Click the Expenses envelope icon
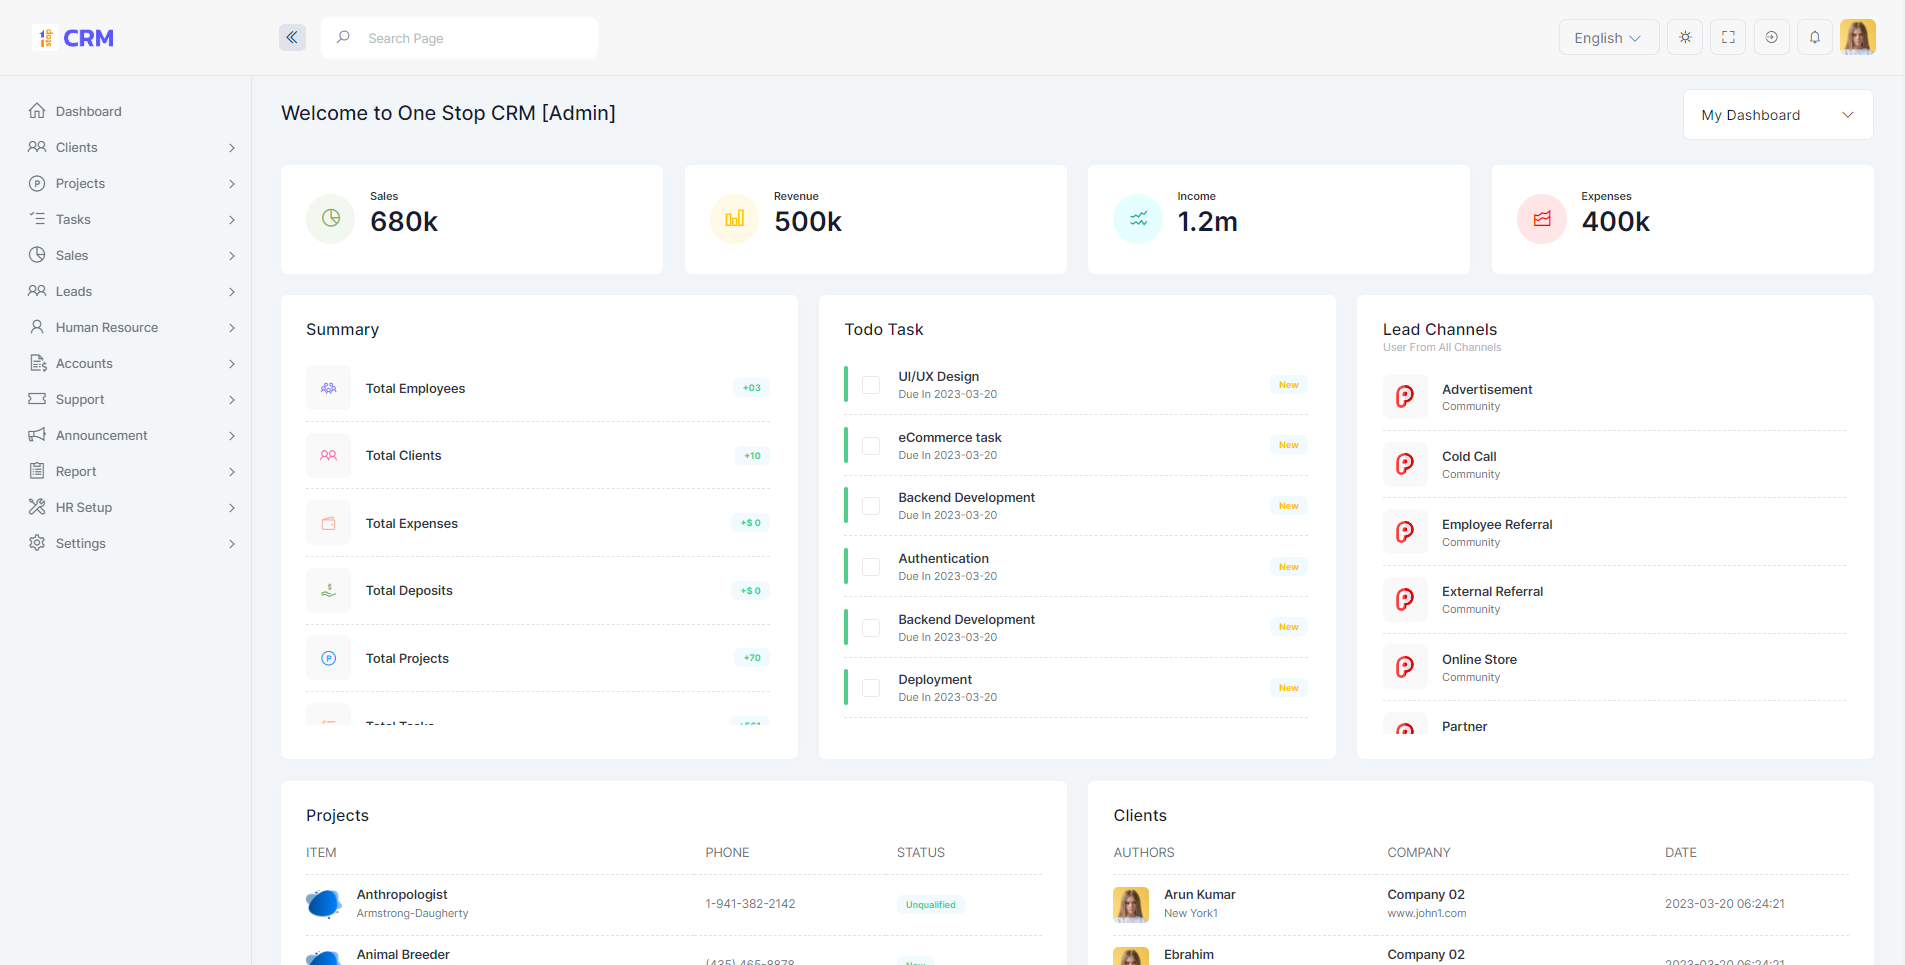Image resolution: width=1905 pixels, height=965 pixels. point(1542,219)
